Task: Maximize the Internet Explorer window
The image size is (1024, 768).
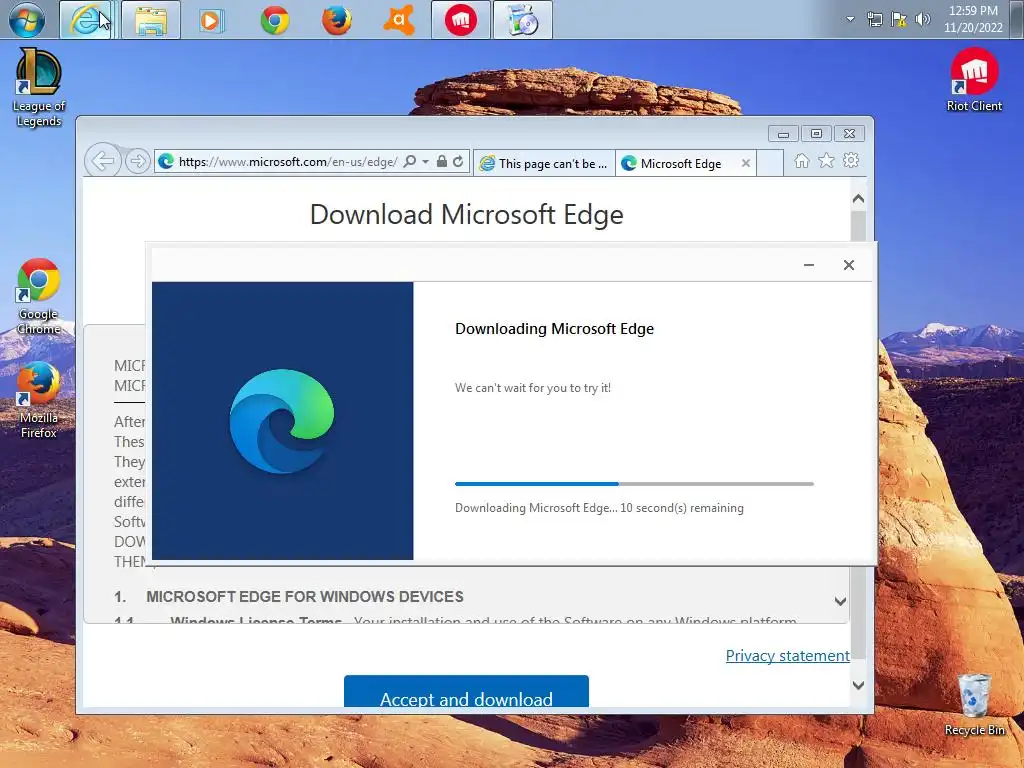Action: (816, 134)
